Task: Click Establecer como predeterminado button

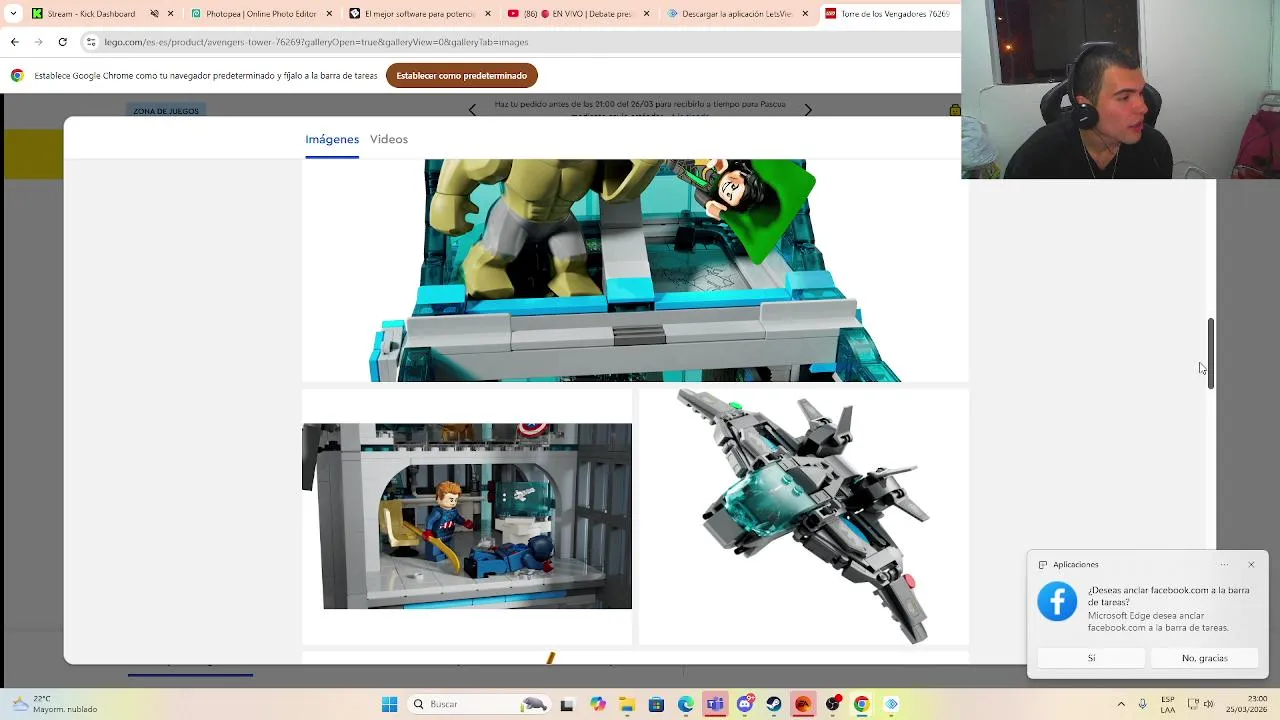Action: coord(461,76)
